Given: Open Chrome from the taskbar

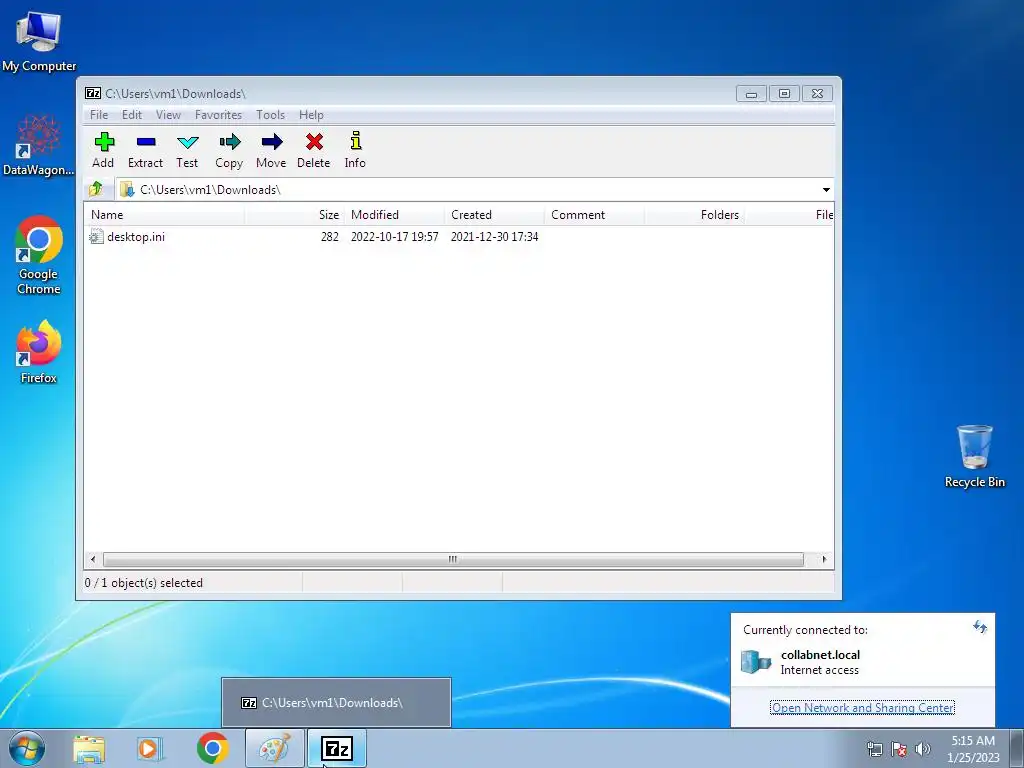Looking at the screenshot, I should click(x=212, y=748).
